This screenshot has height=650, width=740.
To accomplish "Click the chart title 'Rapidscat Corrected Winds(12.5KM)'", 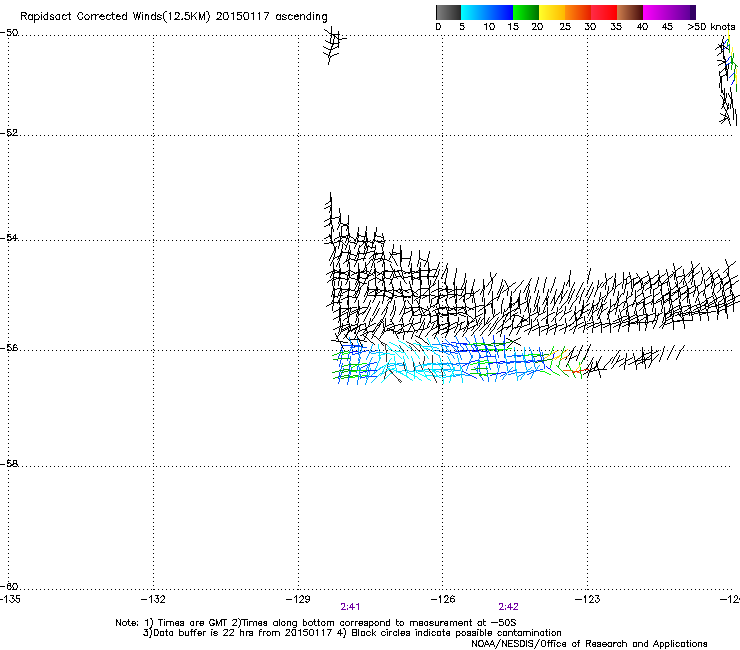I will (115, 17).
